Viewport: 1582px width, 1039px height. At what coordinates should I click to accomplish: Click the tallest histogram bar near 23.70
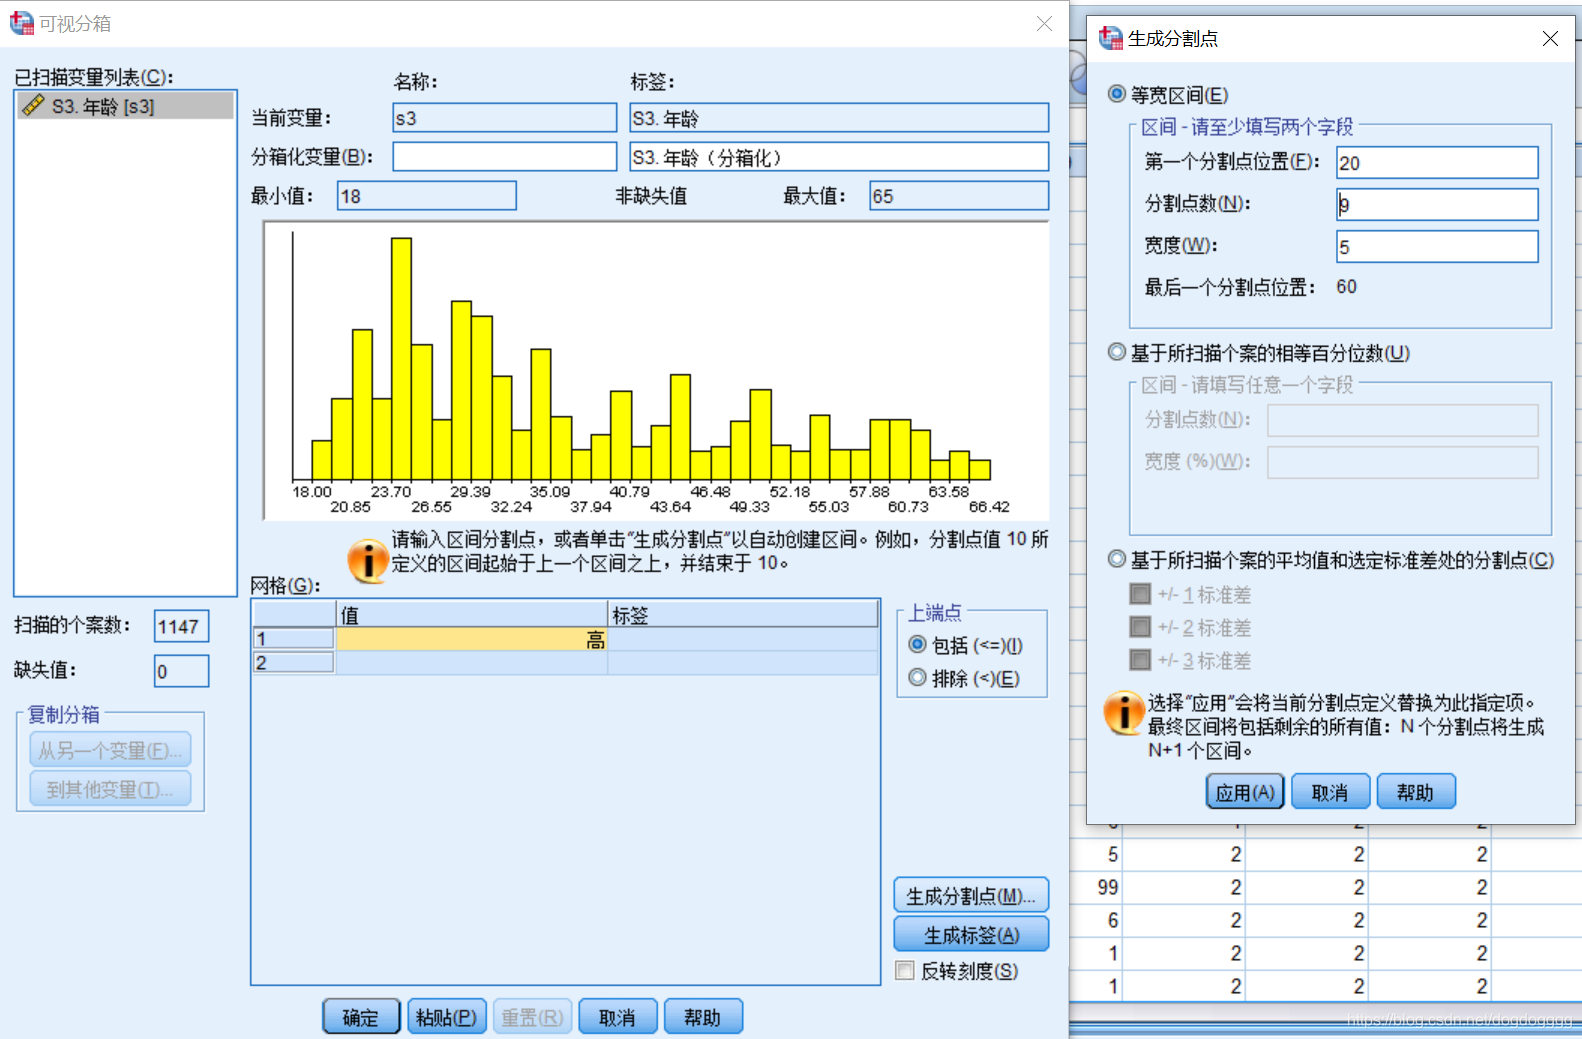click(401, 359)
